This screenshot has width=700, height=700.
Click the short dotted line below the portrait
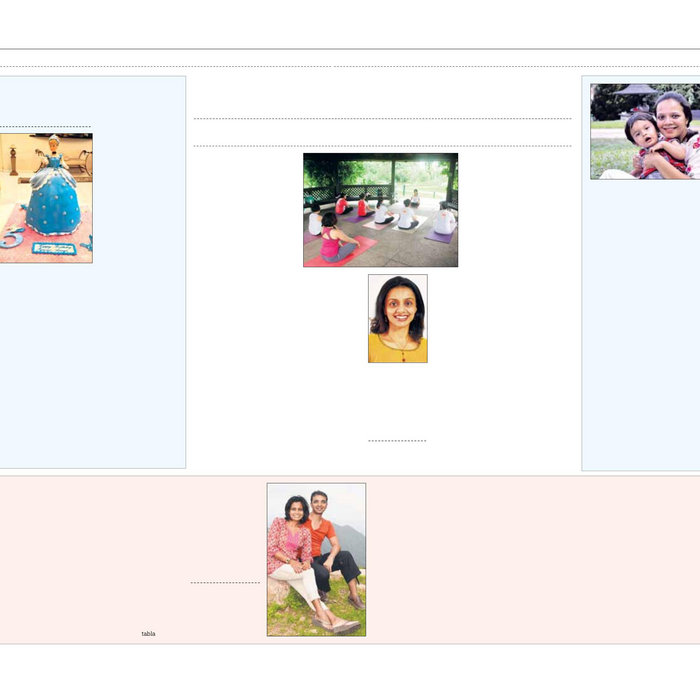397,440
